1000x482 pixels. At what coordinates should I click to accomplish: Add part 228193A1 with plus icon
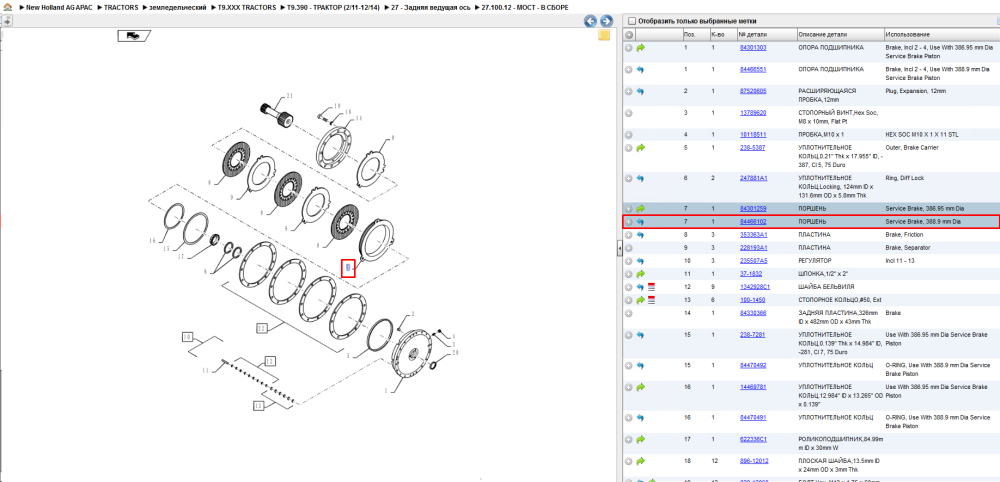click(x=629, y=247)
